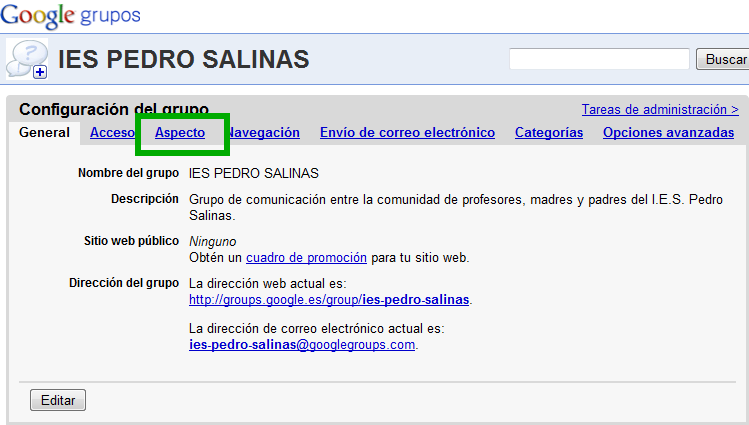
Task: Click the Buscar button
Action: tap(723, 59)
